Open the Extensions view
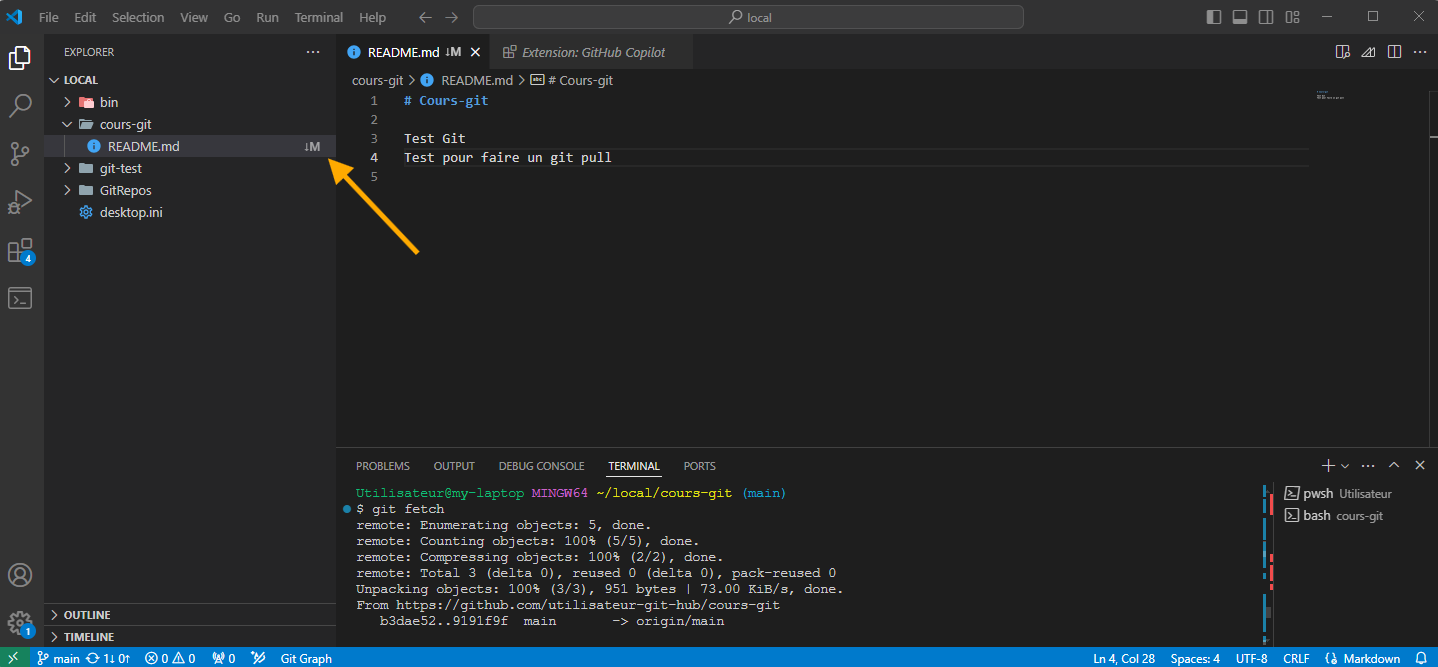1438x667 pixels. [x=20, y=250]
